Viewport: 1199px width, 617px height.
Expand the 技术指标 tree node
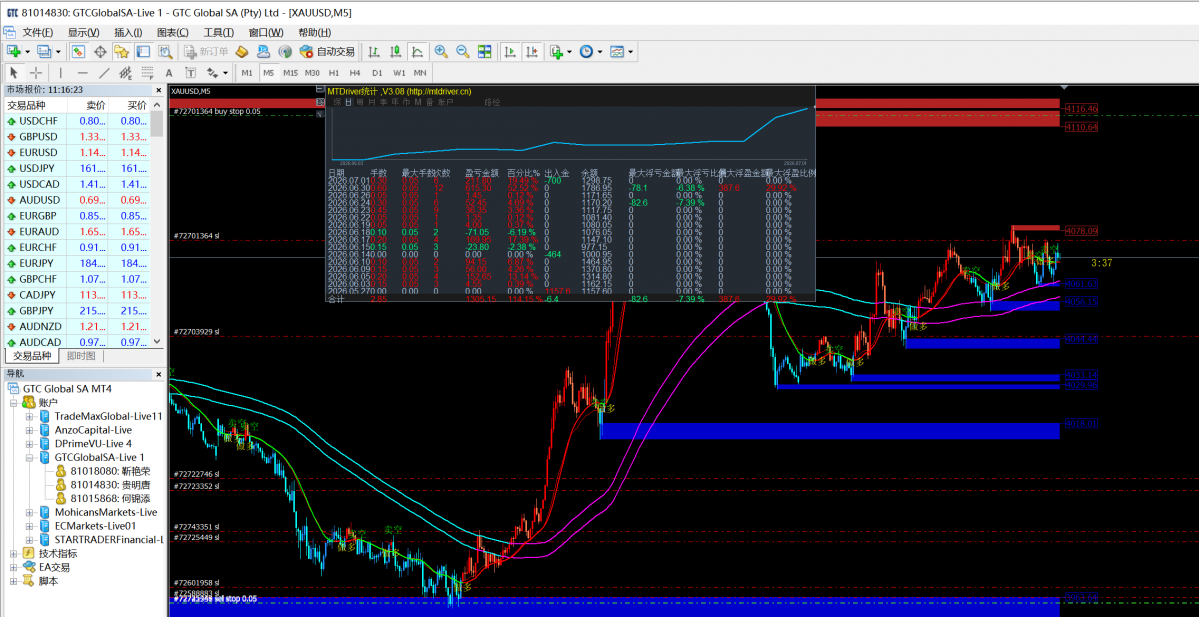coord(13,553)
